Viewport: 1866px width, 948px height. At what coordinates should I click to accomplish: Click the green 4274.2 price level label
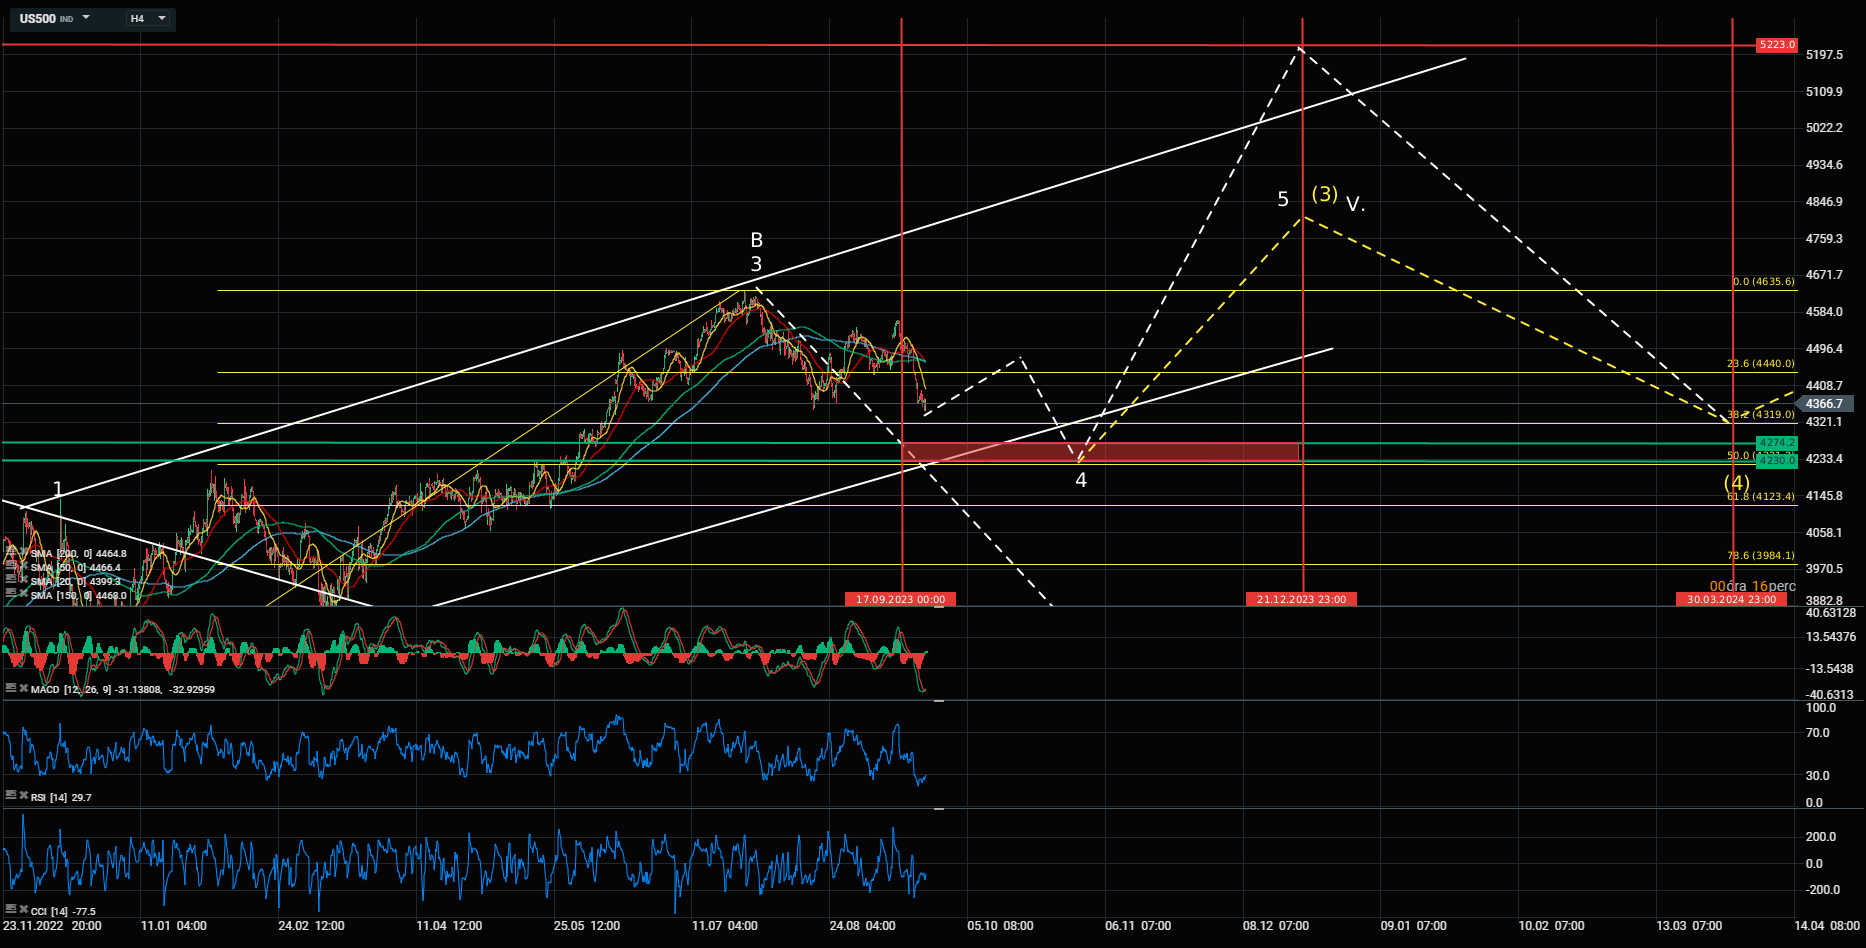point(1777,442)
